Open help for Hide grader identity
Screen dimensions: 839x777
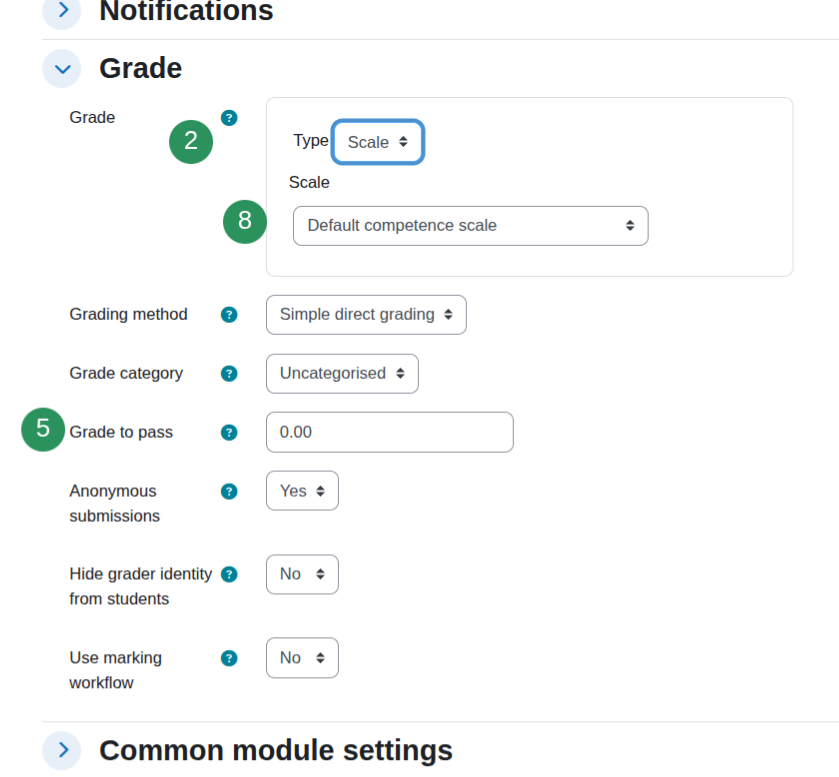point(229,574)
